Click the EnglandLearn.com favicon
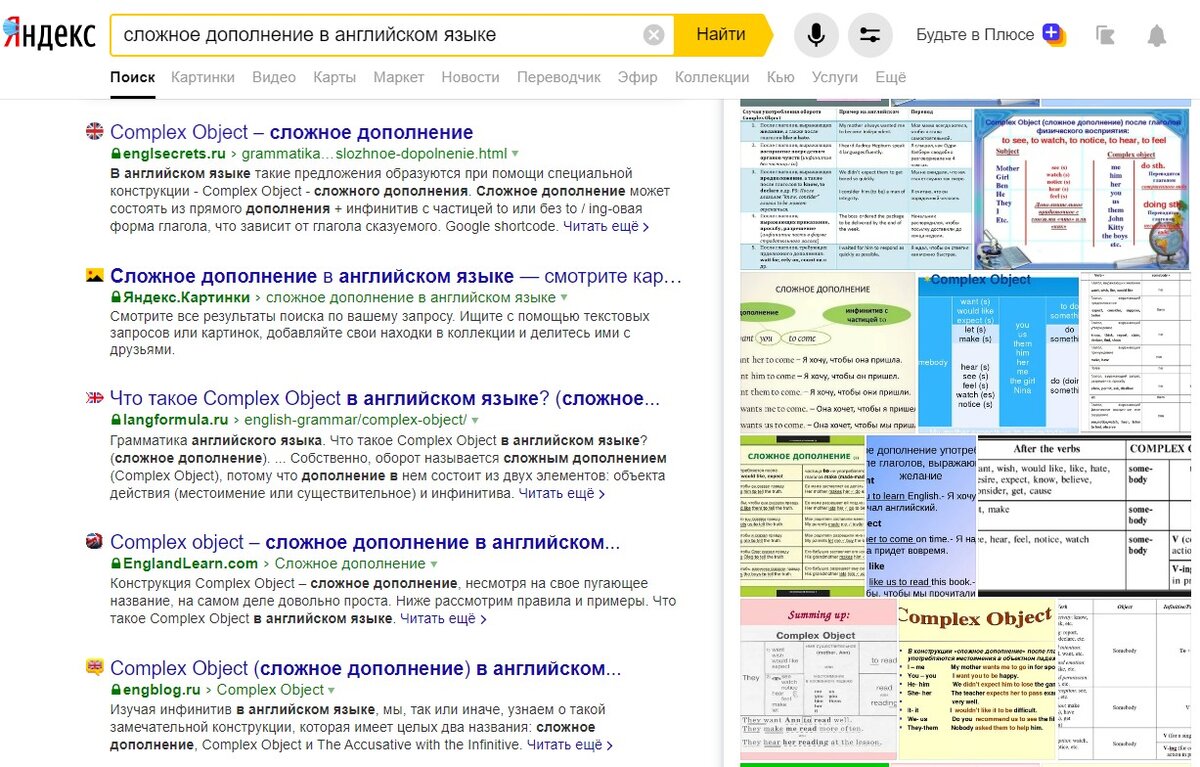The width and height of the screenshot is (1200, 767). [x=95, y=541]
